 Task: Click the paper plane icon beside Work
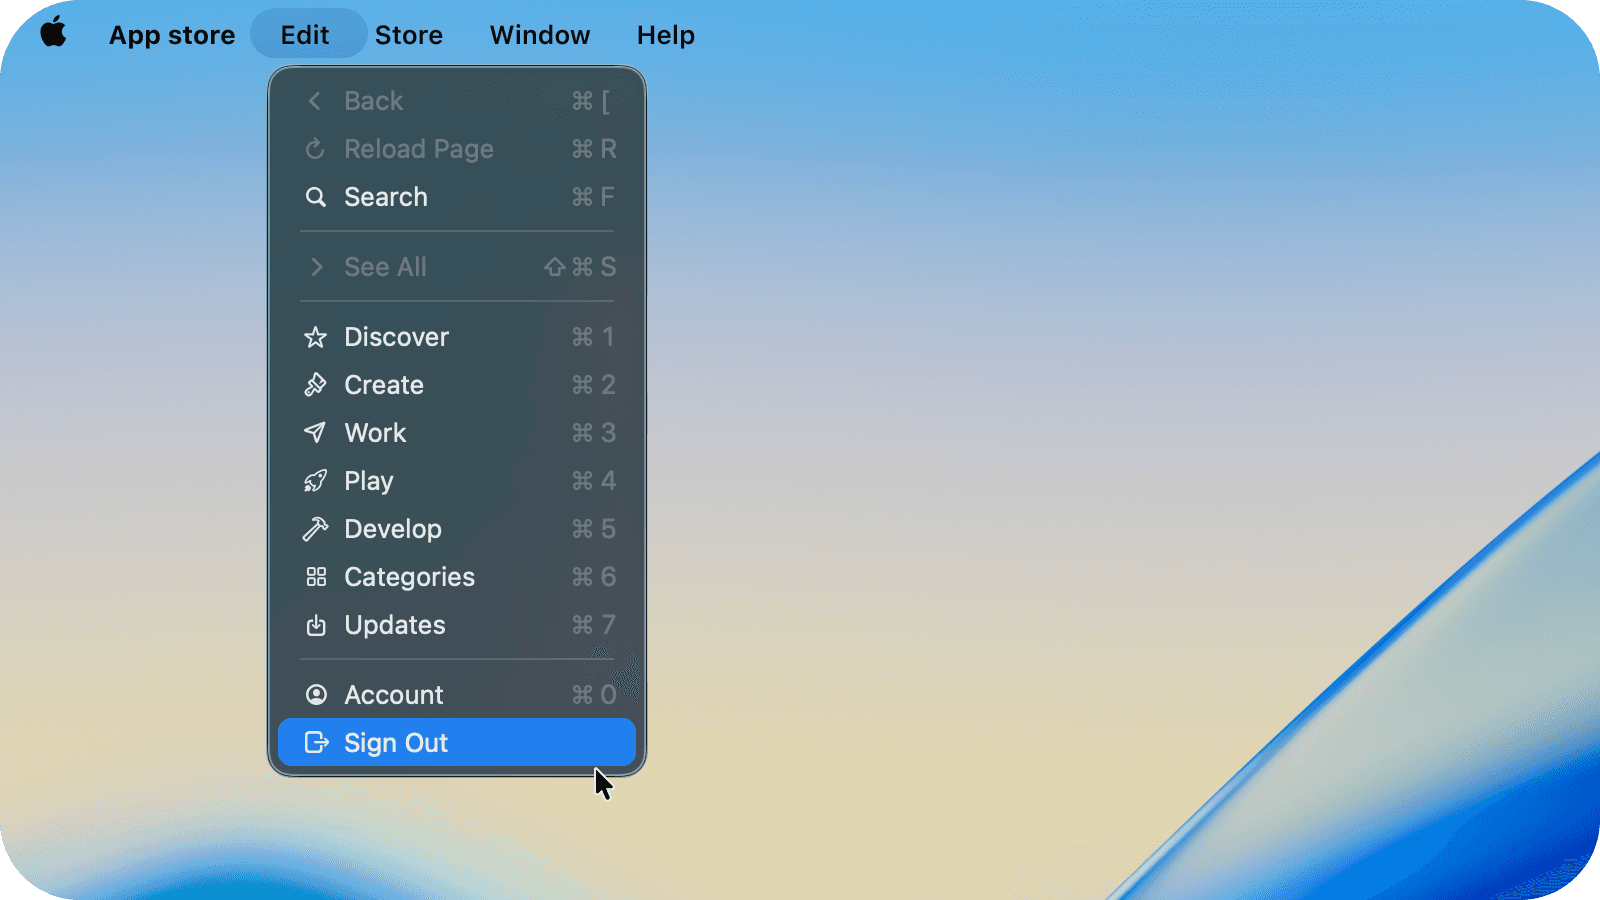[316, 433]
